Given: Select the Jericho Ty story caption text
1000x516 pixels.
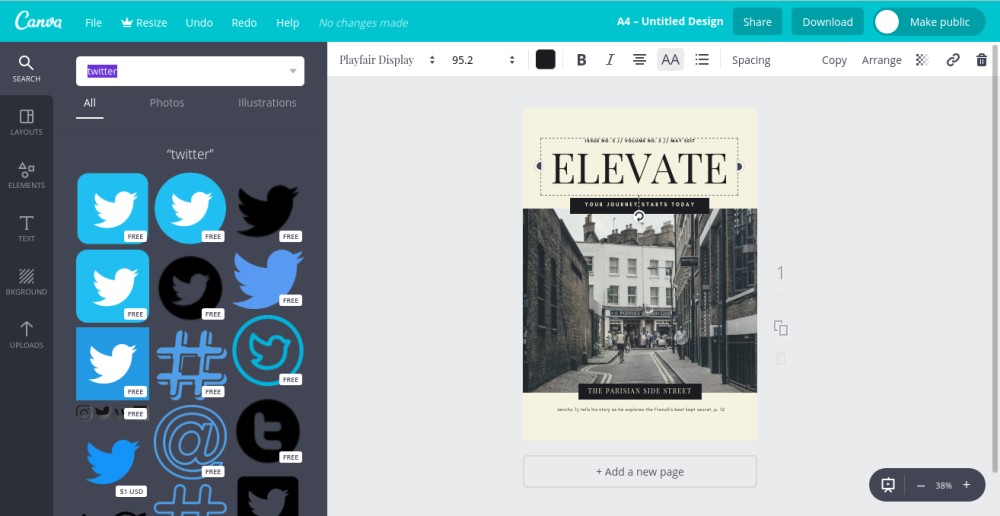Looking at the screenshot, I should [x=640, y=409].
